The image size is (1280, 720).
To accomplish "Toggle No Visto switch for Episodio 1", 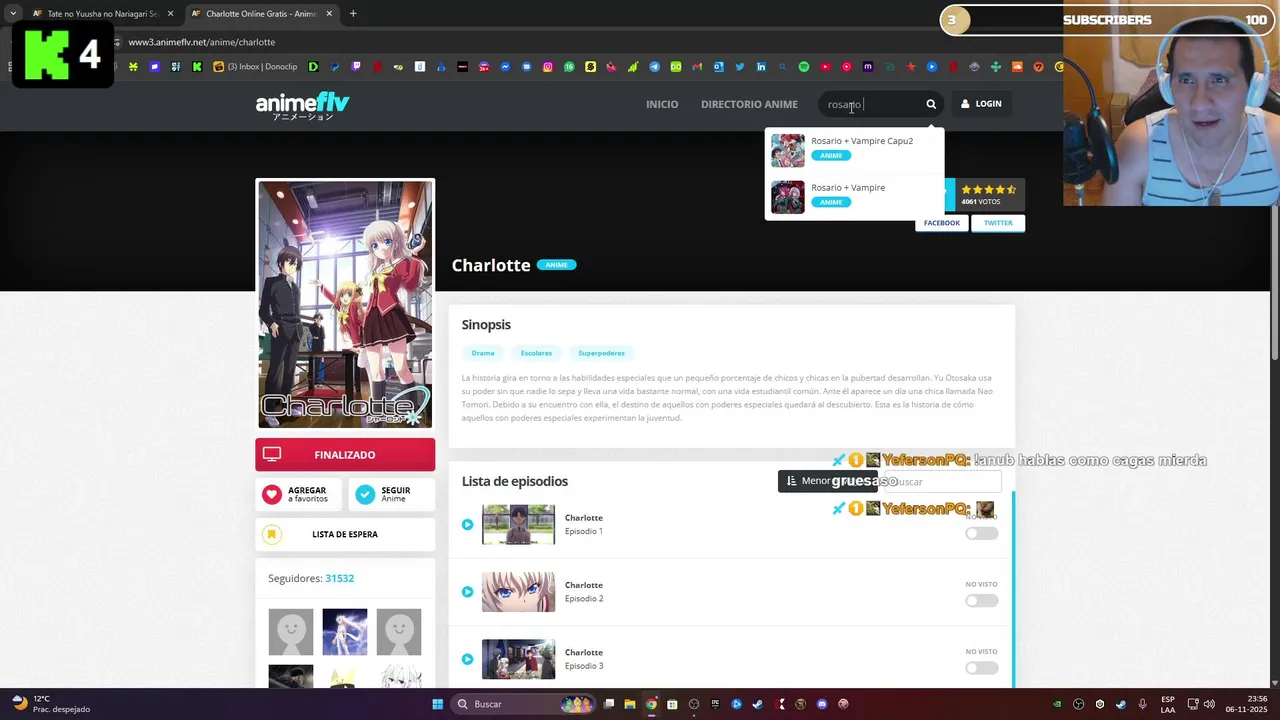I will [x=981, y=533].
